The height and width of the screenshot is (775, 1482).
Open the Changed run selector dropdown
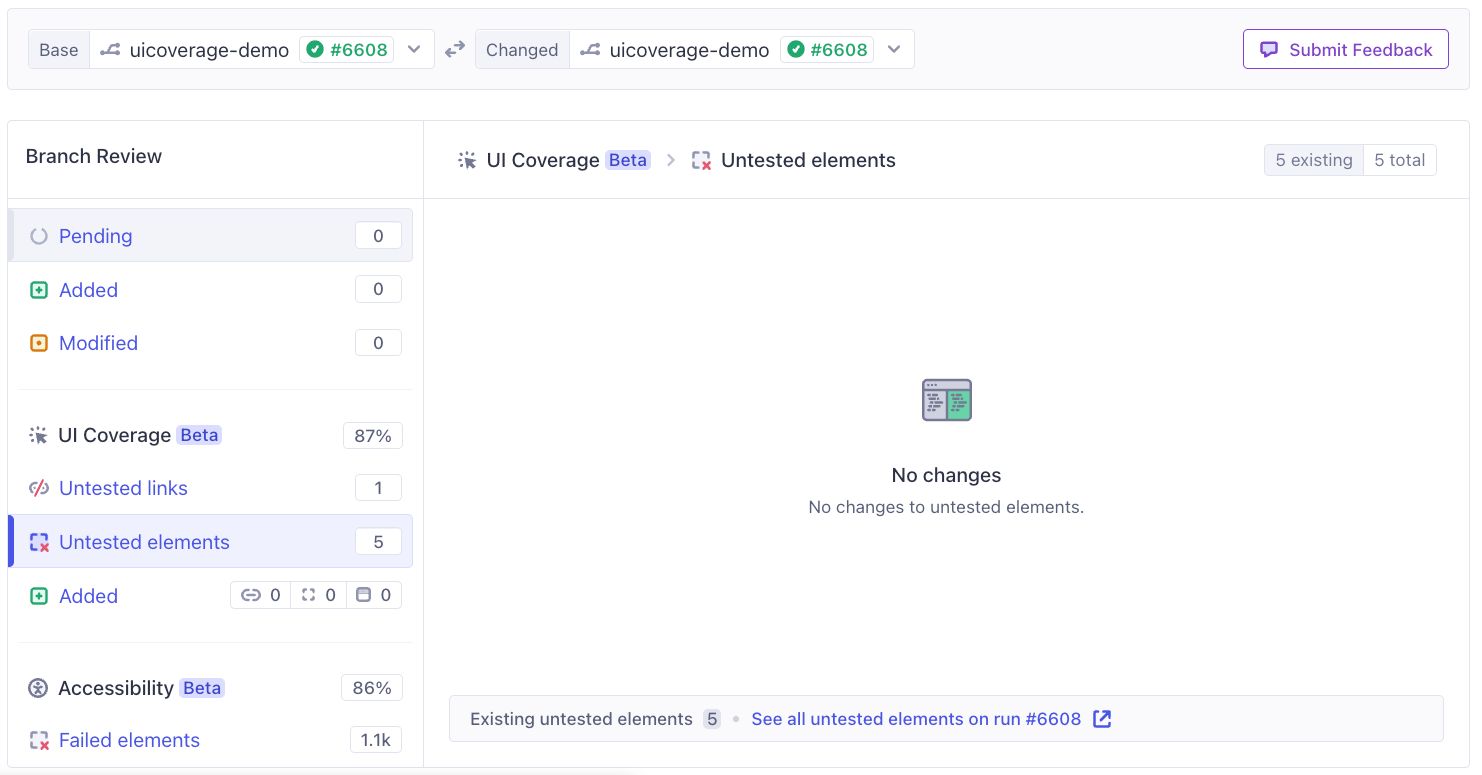[x=893, y=49]
